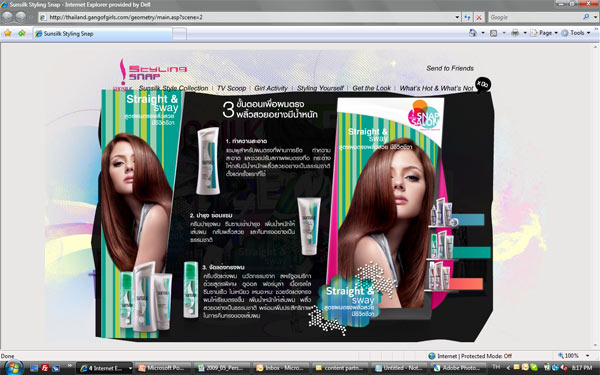This screenshot has width=600, height=375.
Task: Open the Home button dropdown arrow
Action: coord(483,33)
